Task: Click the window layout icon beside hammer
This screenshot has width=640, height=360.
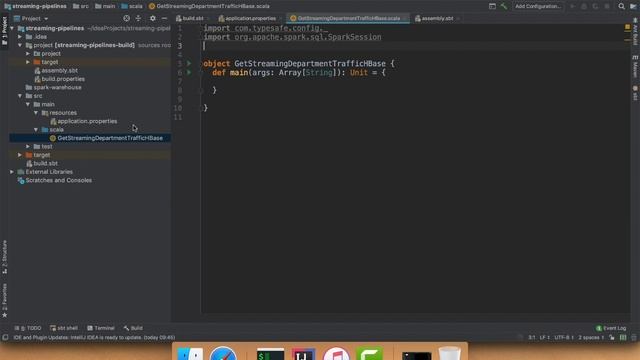Action: click(x=492, y=6)
